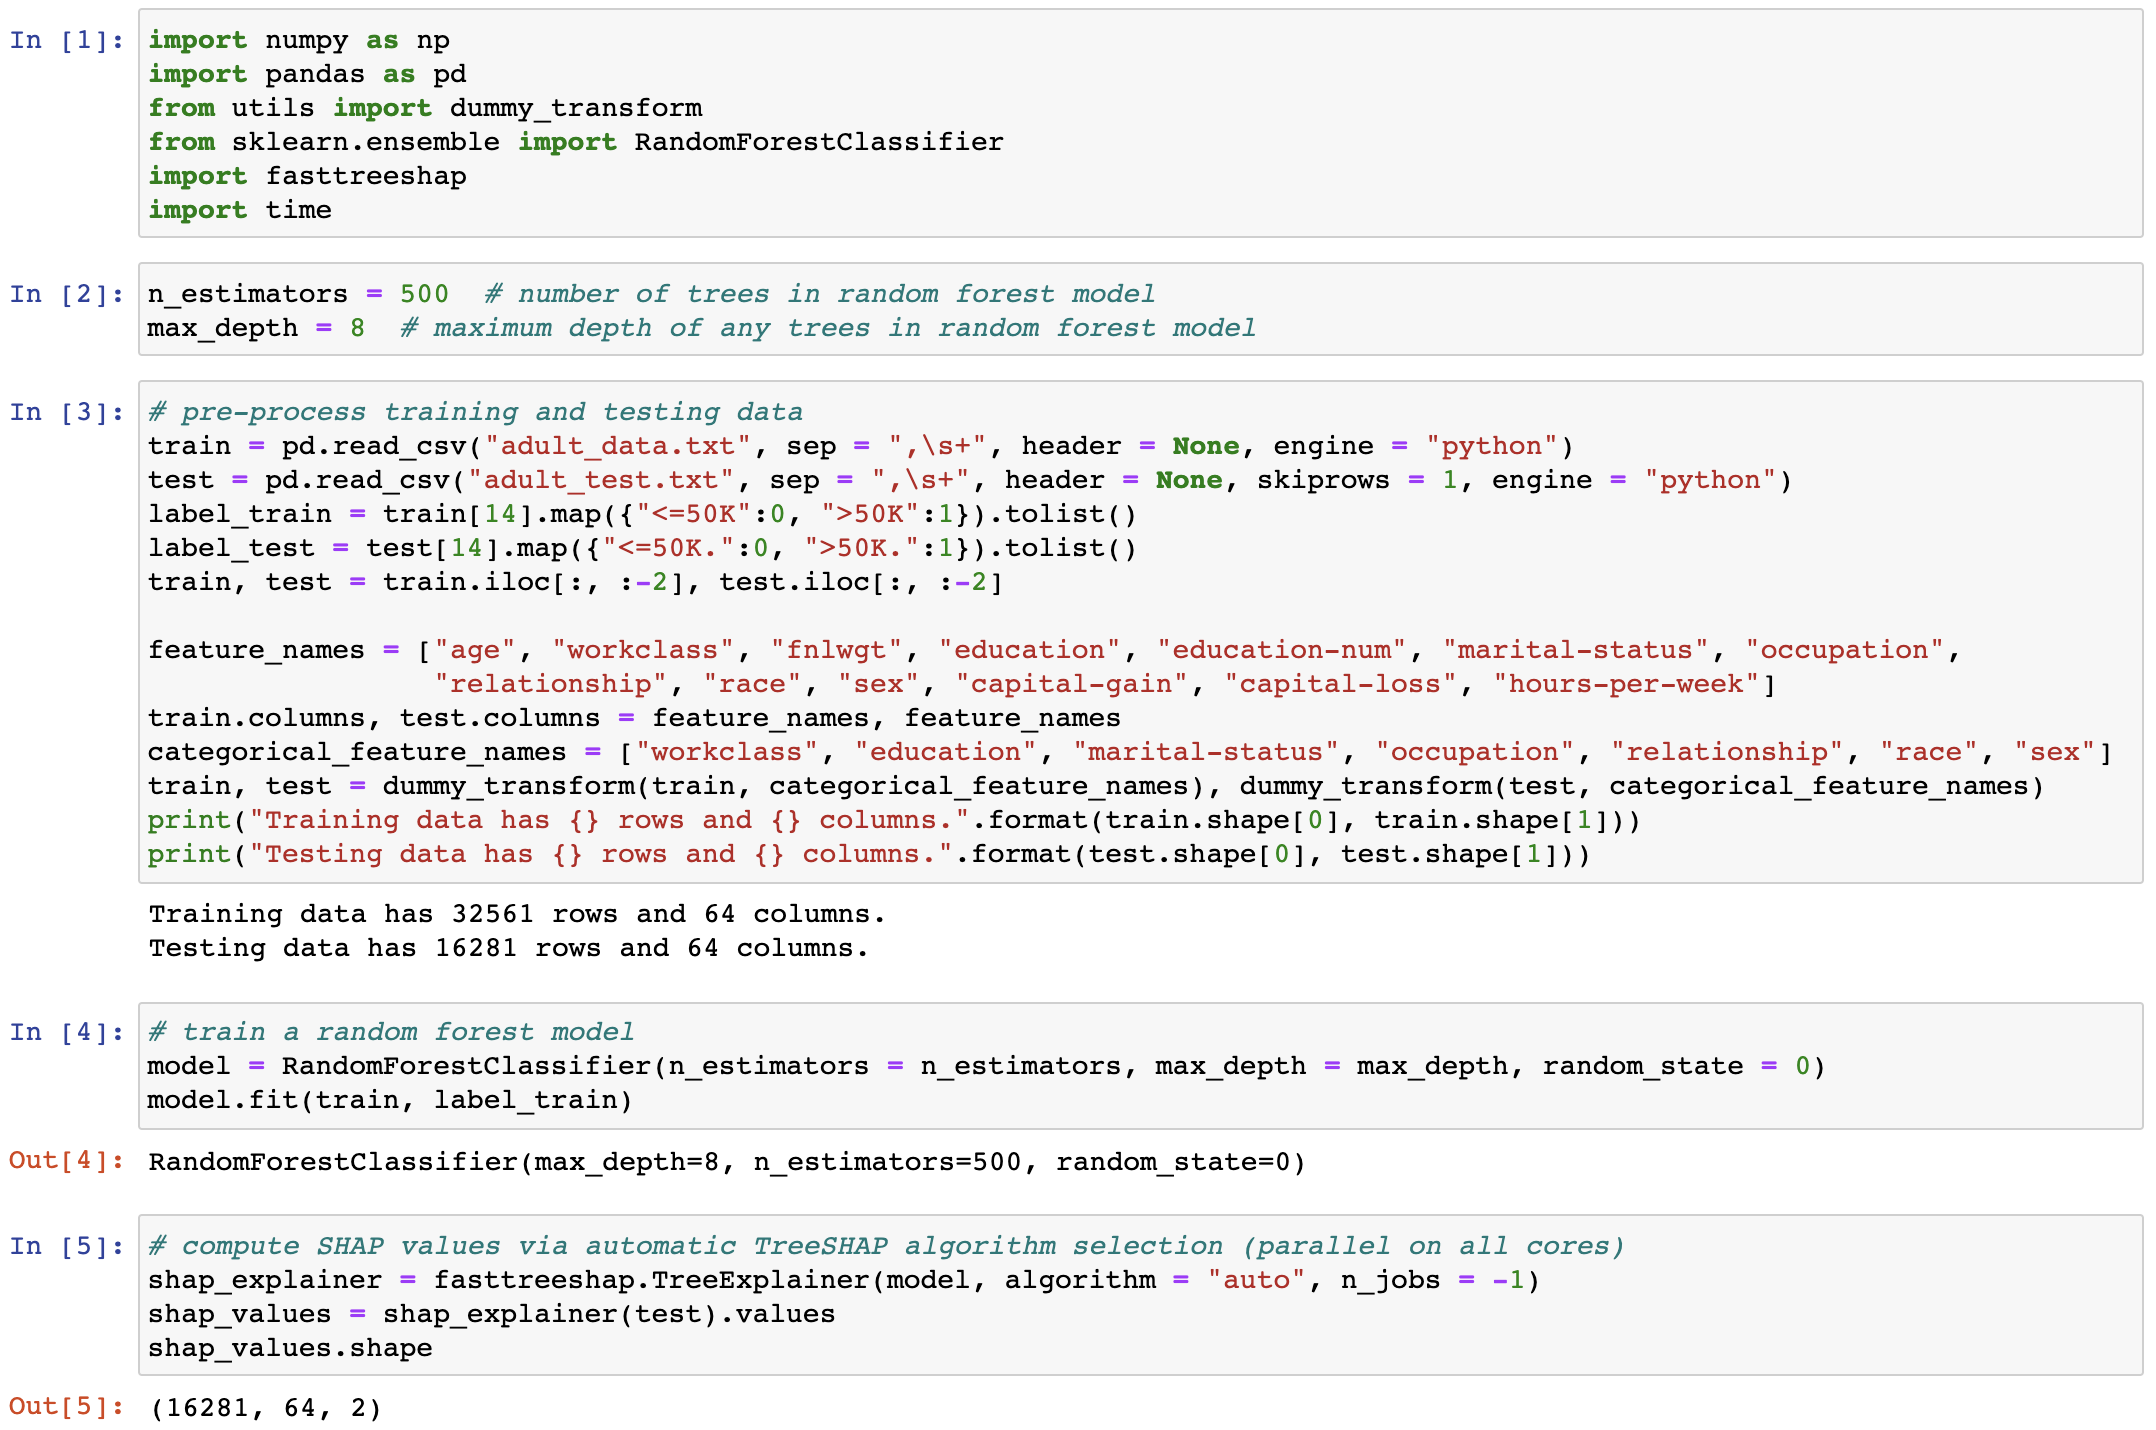Click the Out[4] output prompt
Screen dimensions: 2156x1430
66,1160
